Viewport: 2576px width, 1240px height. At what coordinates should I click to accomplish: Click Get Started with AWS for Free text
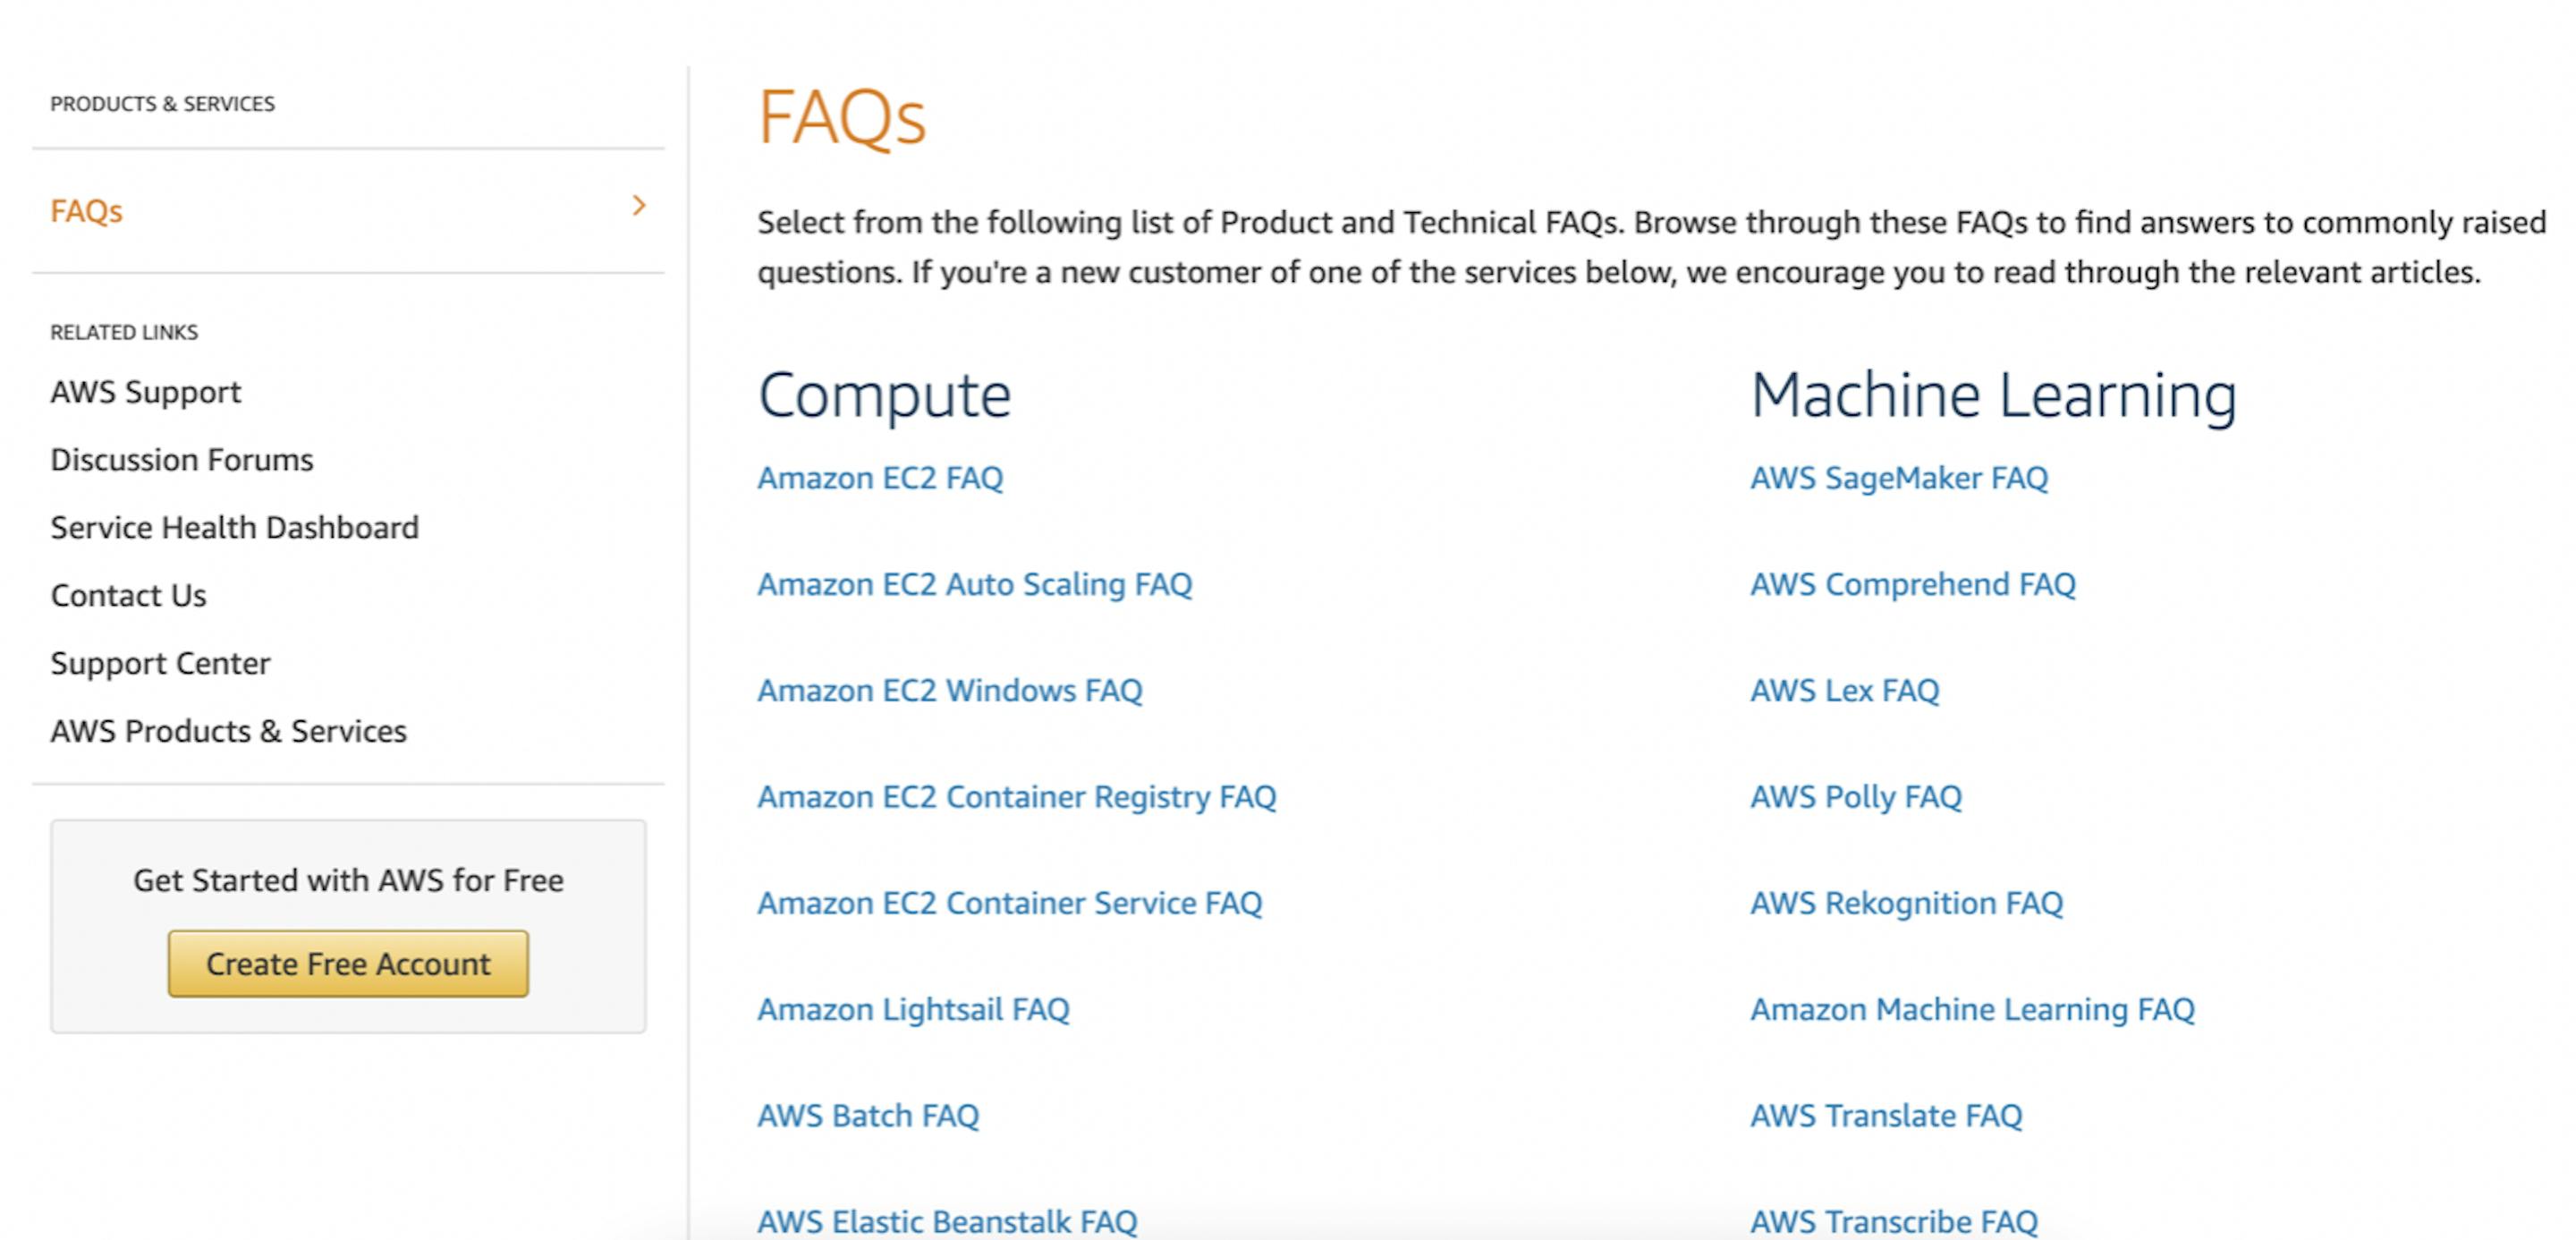click(348, 880)
